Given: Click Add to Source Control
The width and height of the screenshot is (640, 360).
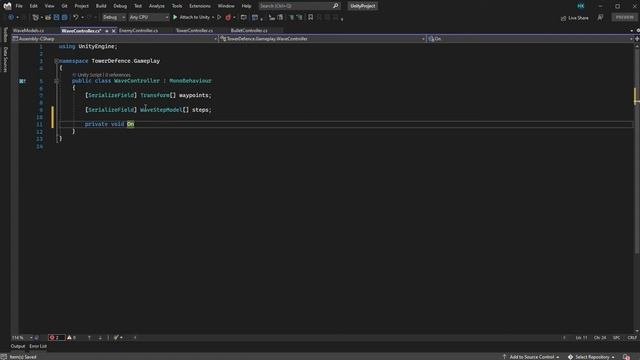Looking at the screenshot, I should point(531,357).
